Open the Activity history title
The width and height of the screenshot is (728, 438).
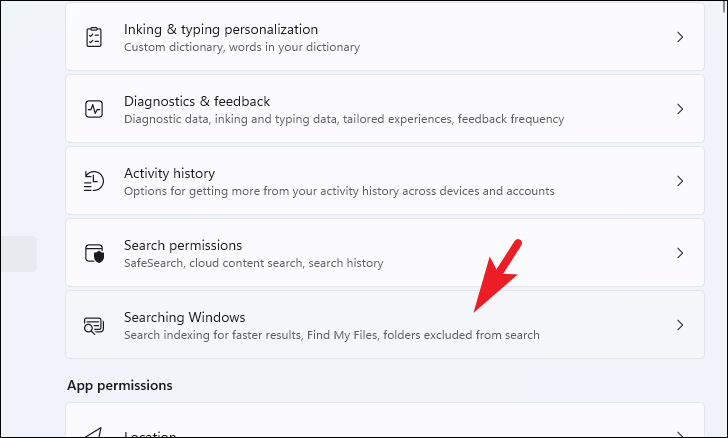pos(169,173)
